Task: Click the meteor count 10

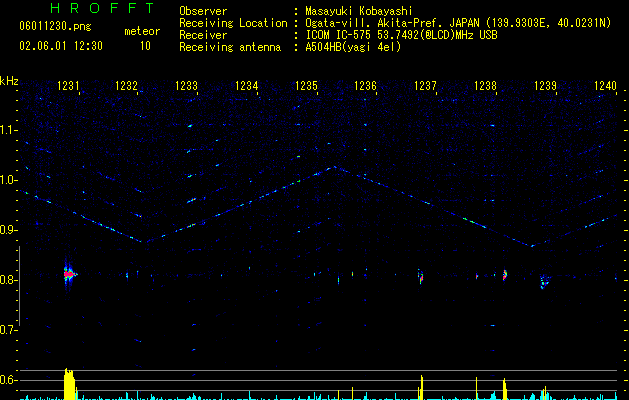Action: (145, 46)
